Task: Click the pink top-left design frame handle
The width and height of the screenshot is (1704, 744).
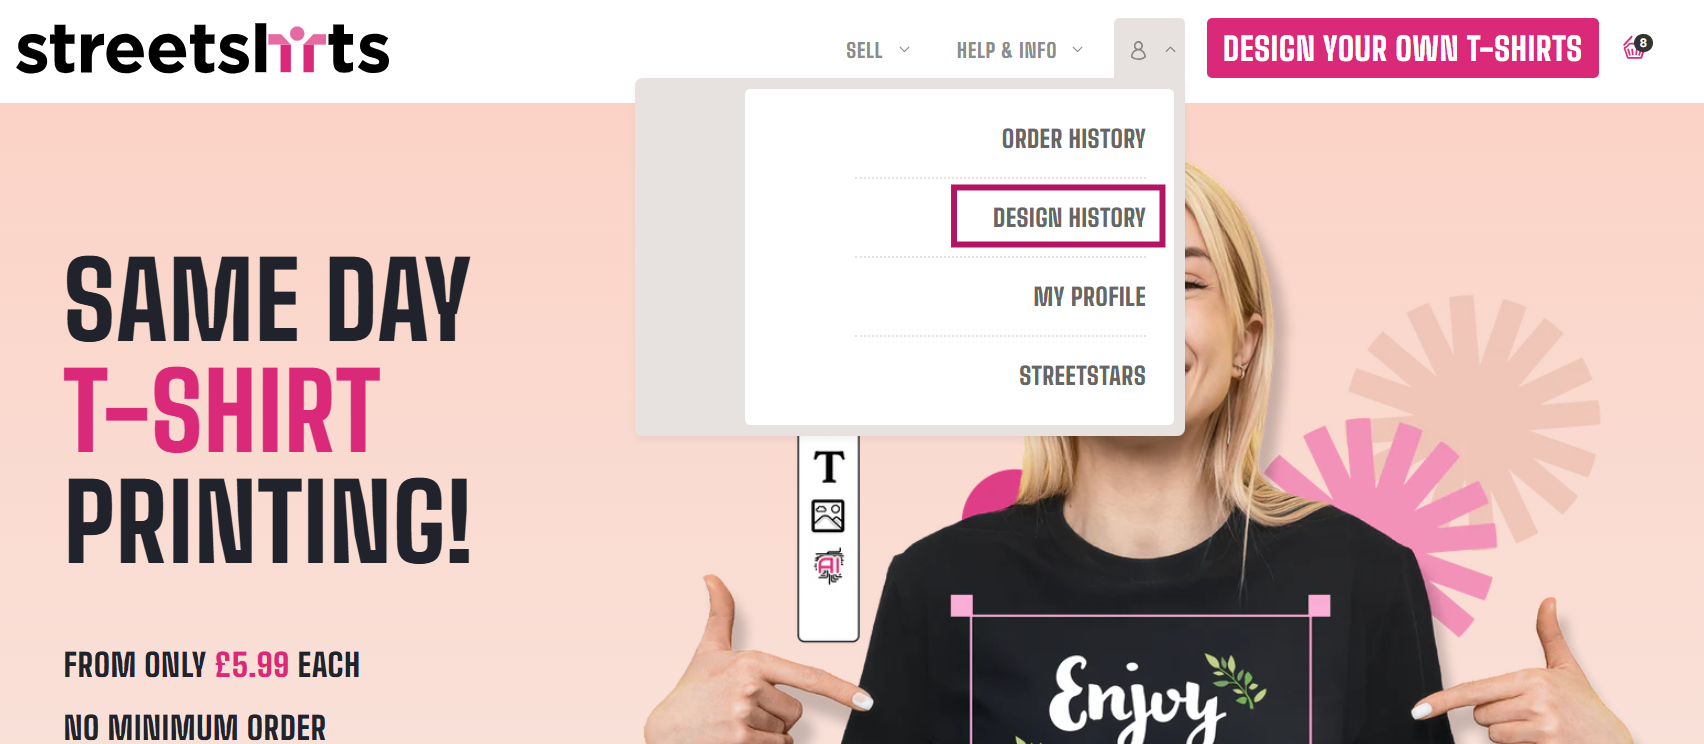Action: click(x=961, y=605)
